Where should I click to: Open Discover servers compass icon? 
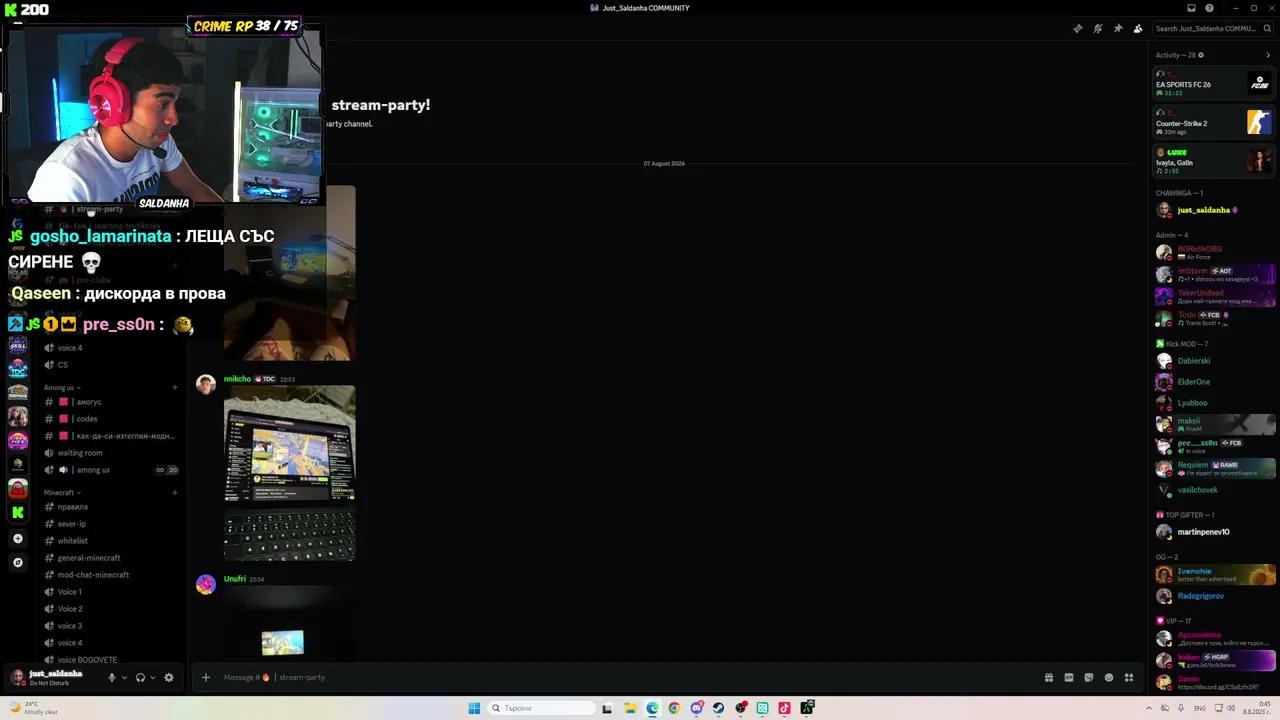click(17, 562)
